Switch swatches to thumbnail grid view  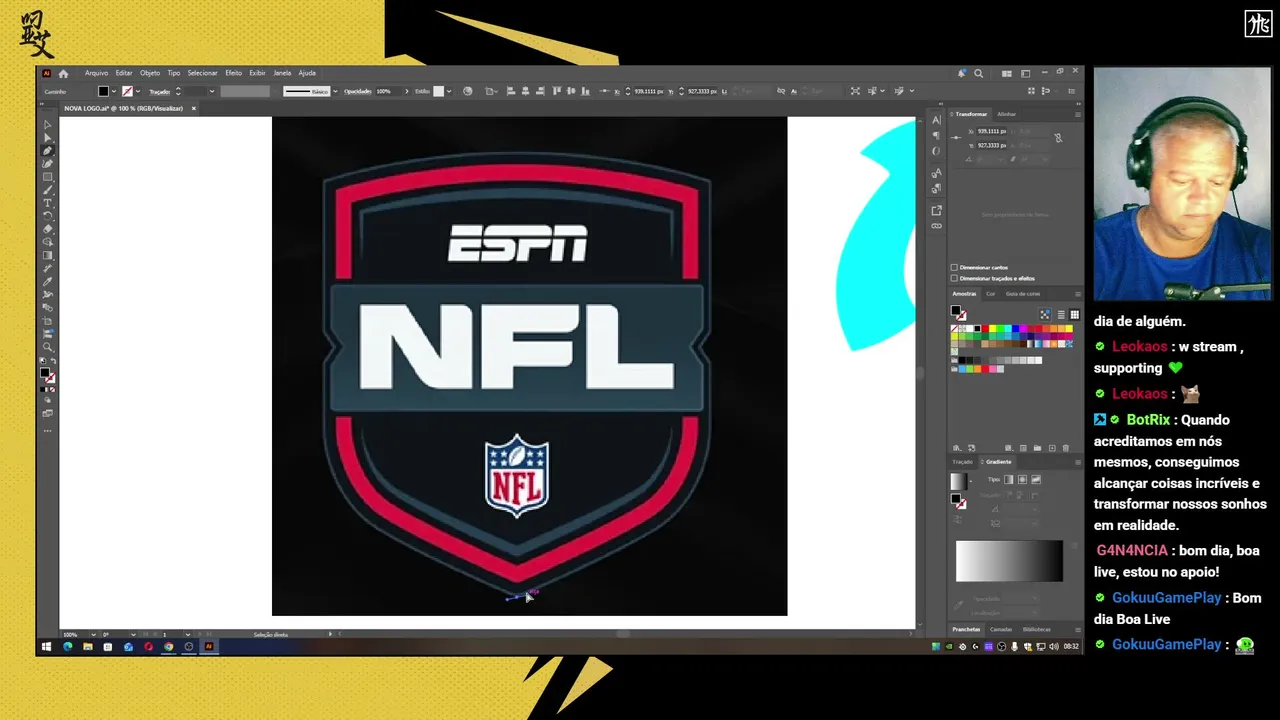[x=1075, y=315]
